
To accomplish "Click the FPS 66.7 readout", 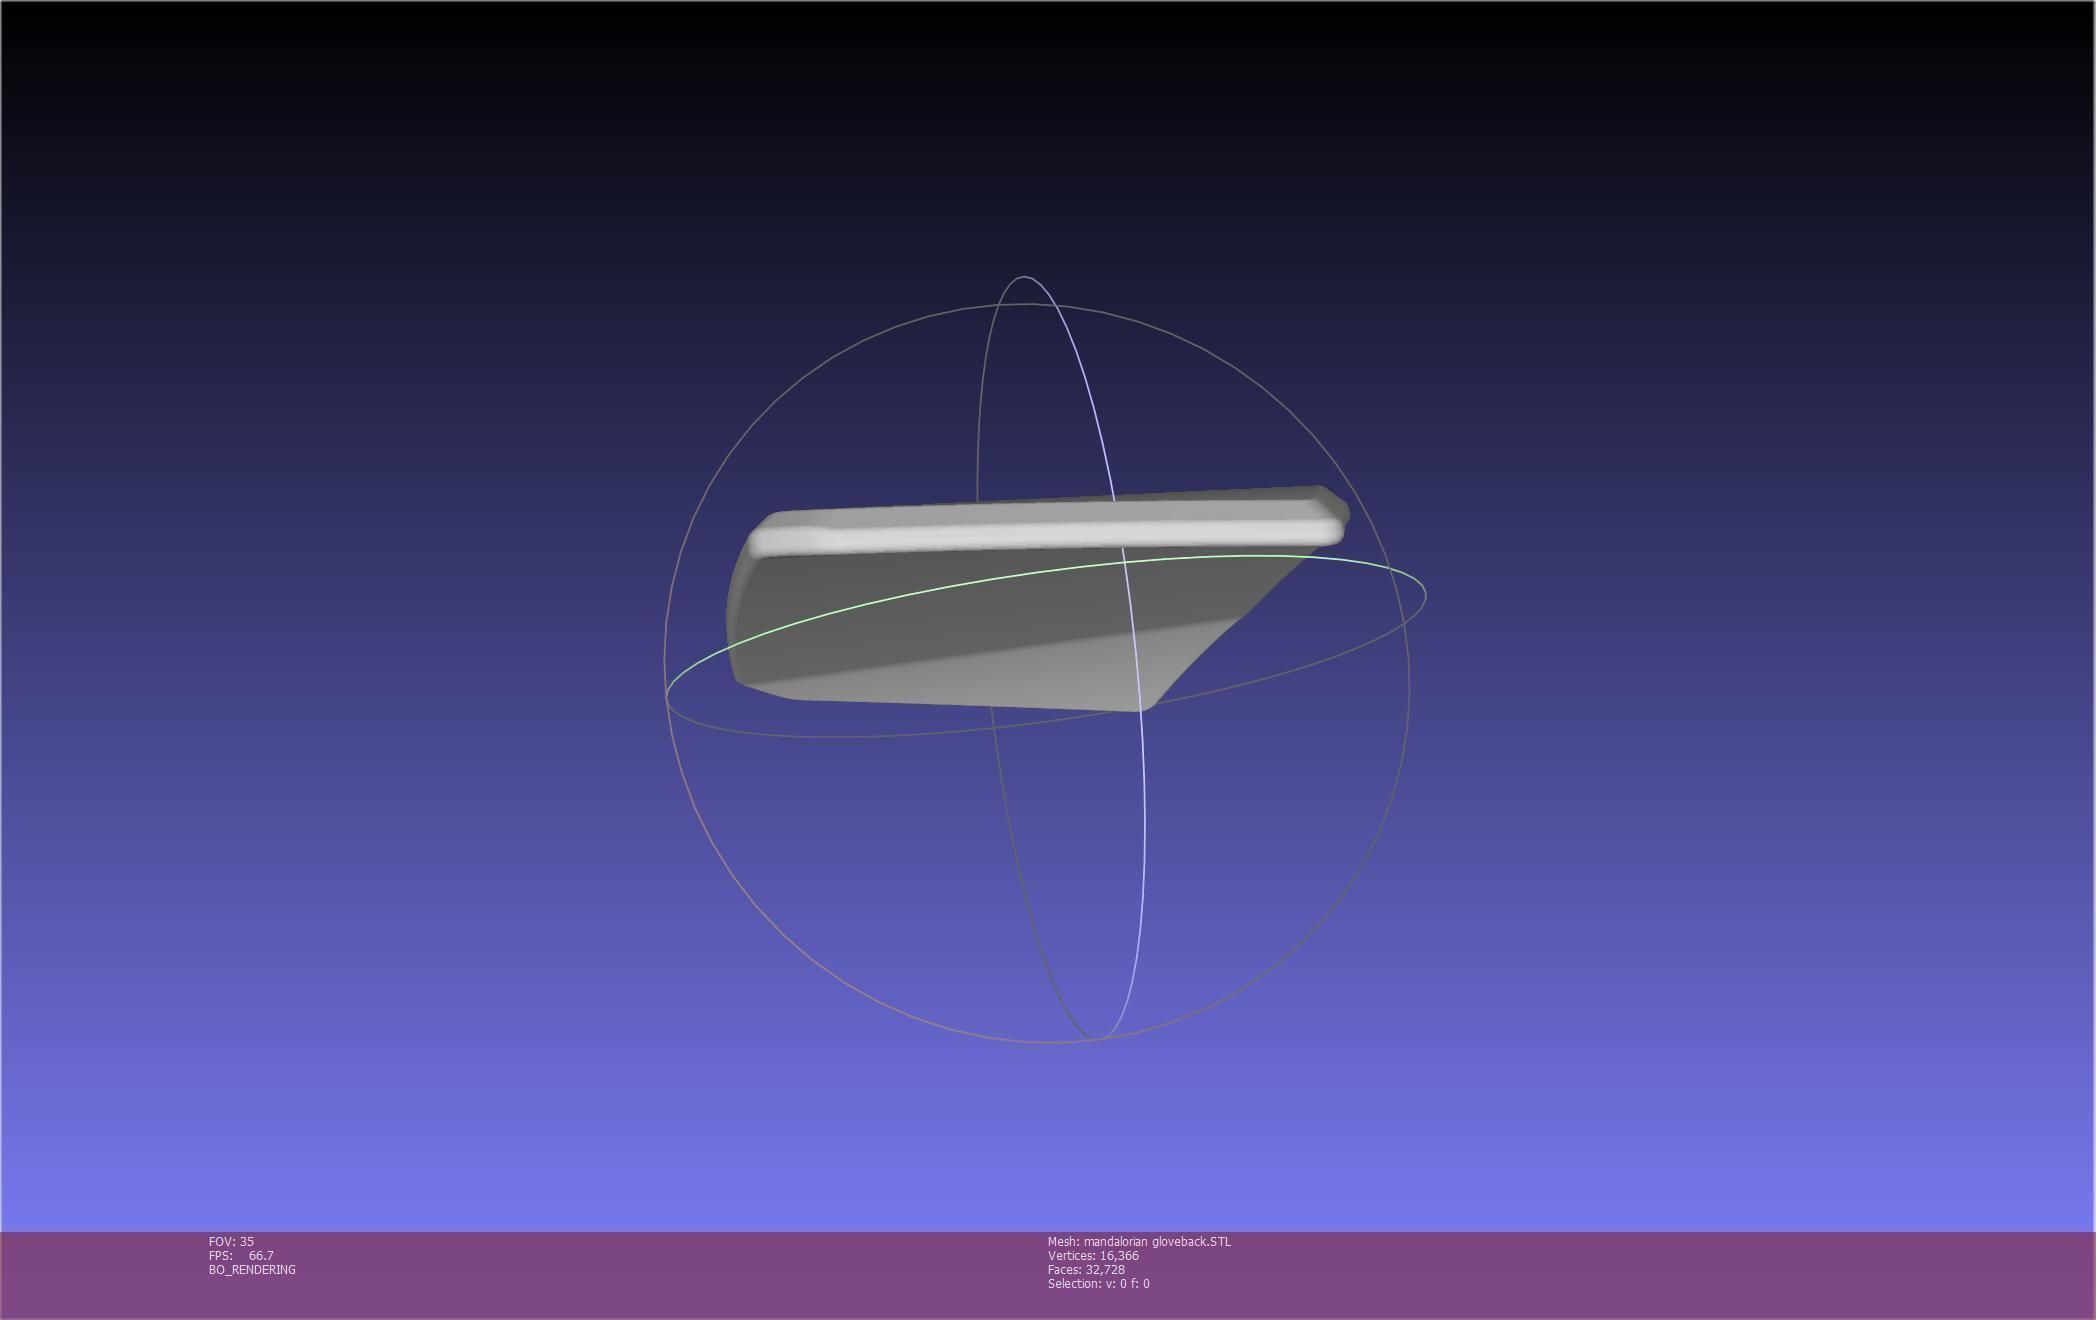I will click(x=241, y=1255).
